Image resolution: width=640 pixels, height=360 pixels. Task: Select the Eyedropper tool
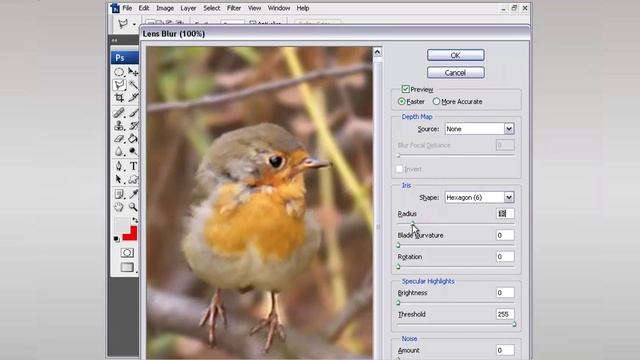(x=133, y=194)
